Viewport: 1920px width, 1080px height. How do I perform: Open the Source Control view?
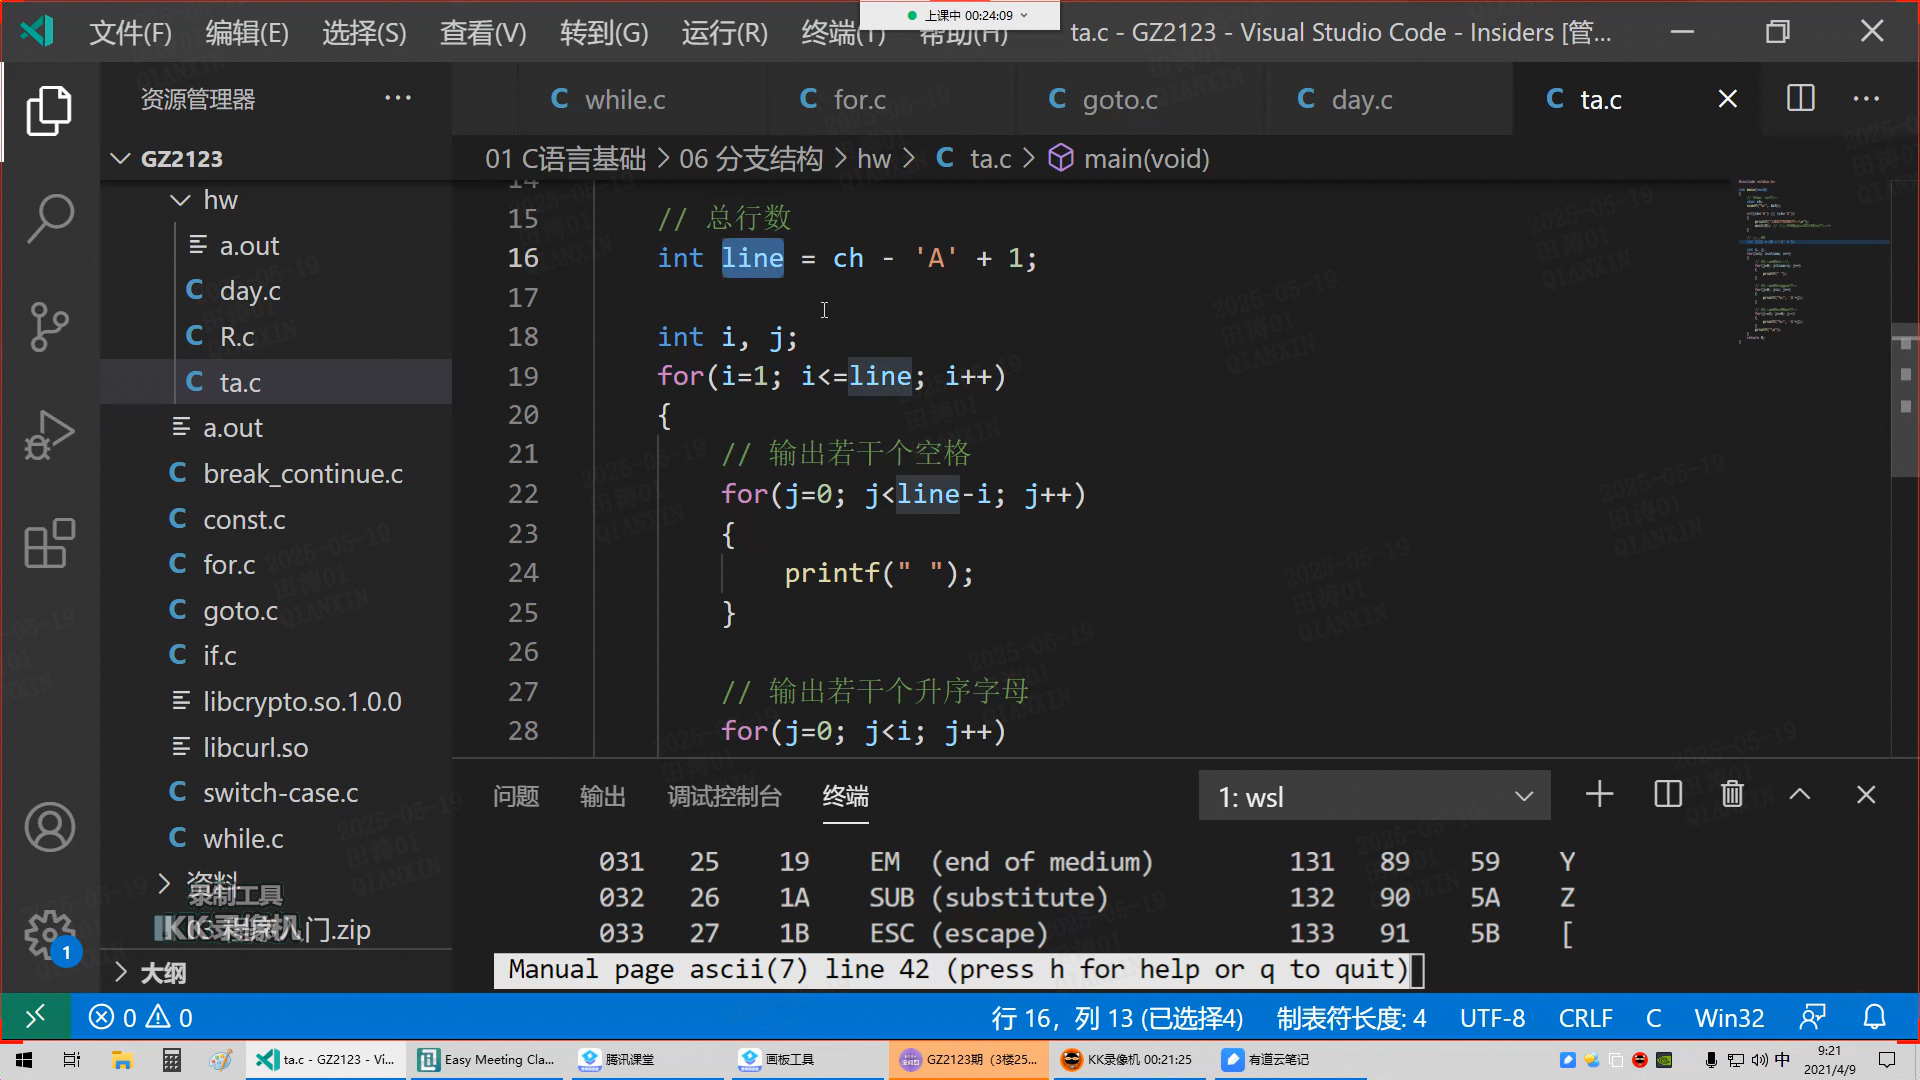(49, 326)
